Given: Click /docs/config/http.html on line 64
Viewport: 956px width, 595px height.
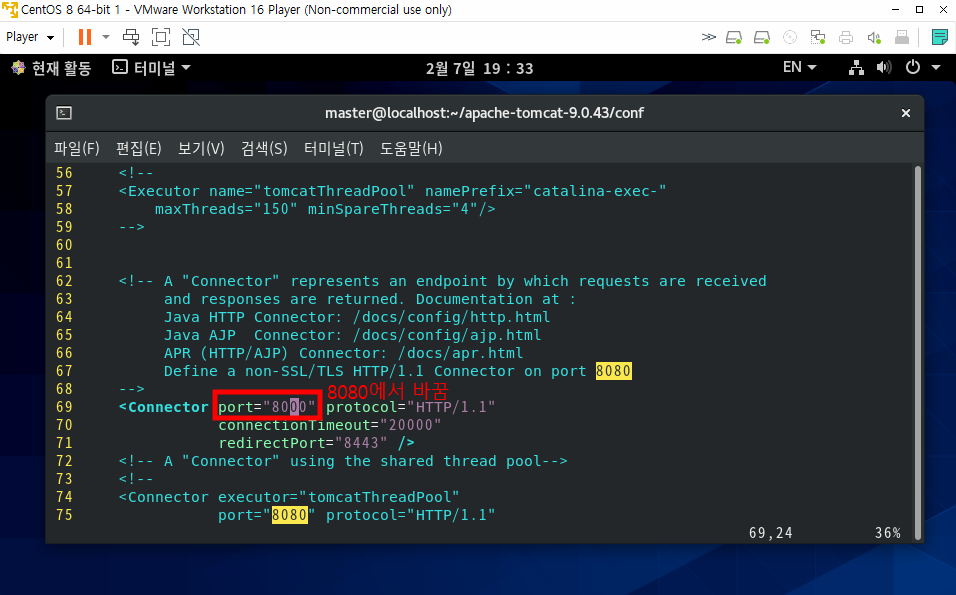Looking at the screenshot, I should pyautogui.click(x=451, y=316).
